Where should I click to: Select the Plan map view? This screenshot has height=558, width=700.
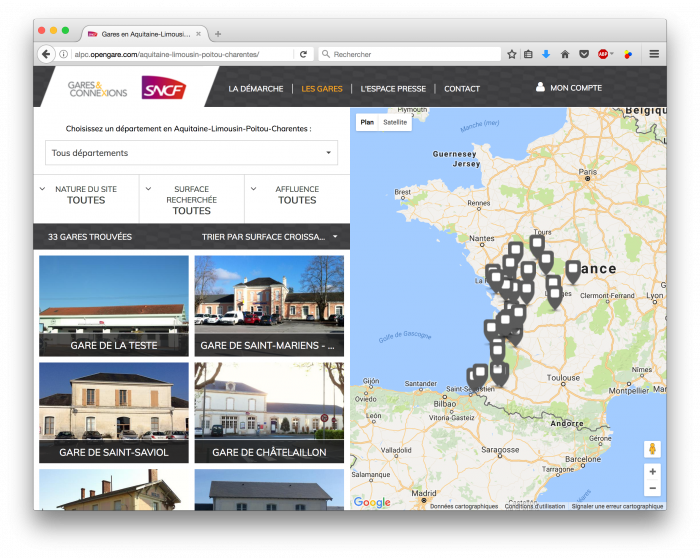coord(367,122)
